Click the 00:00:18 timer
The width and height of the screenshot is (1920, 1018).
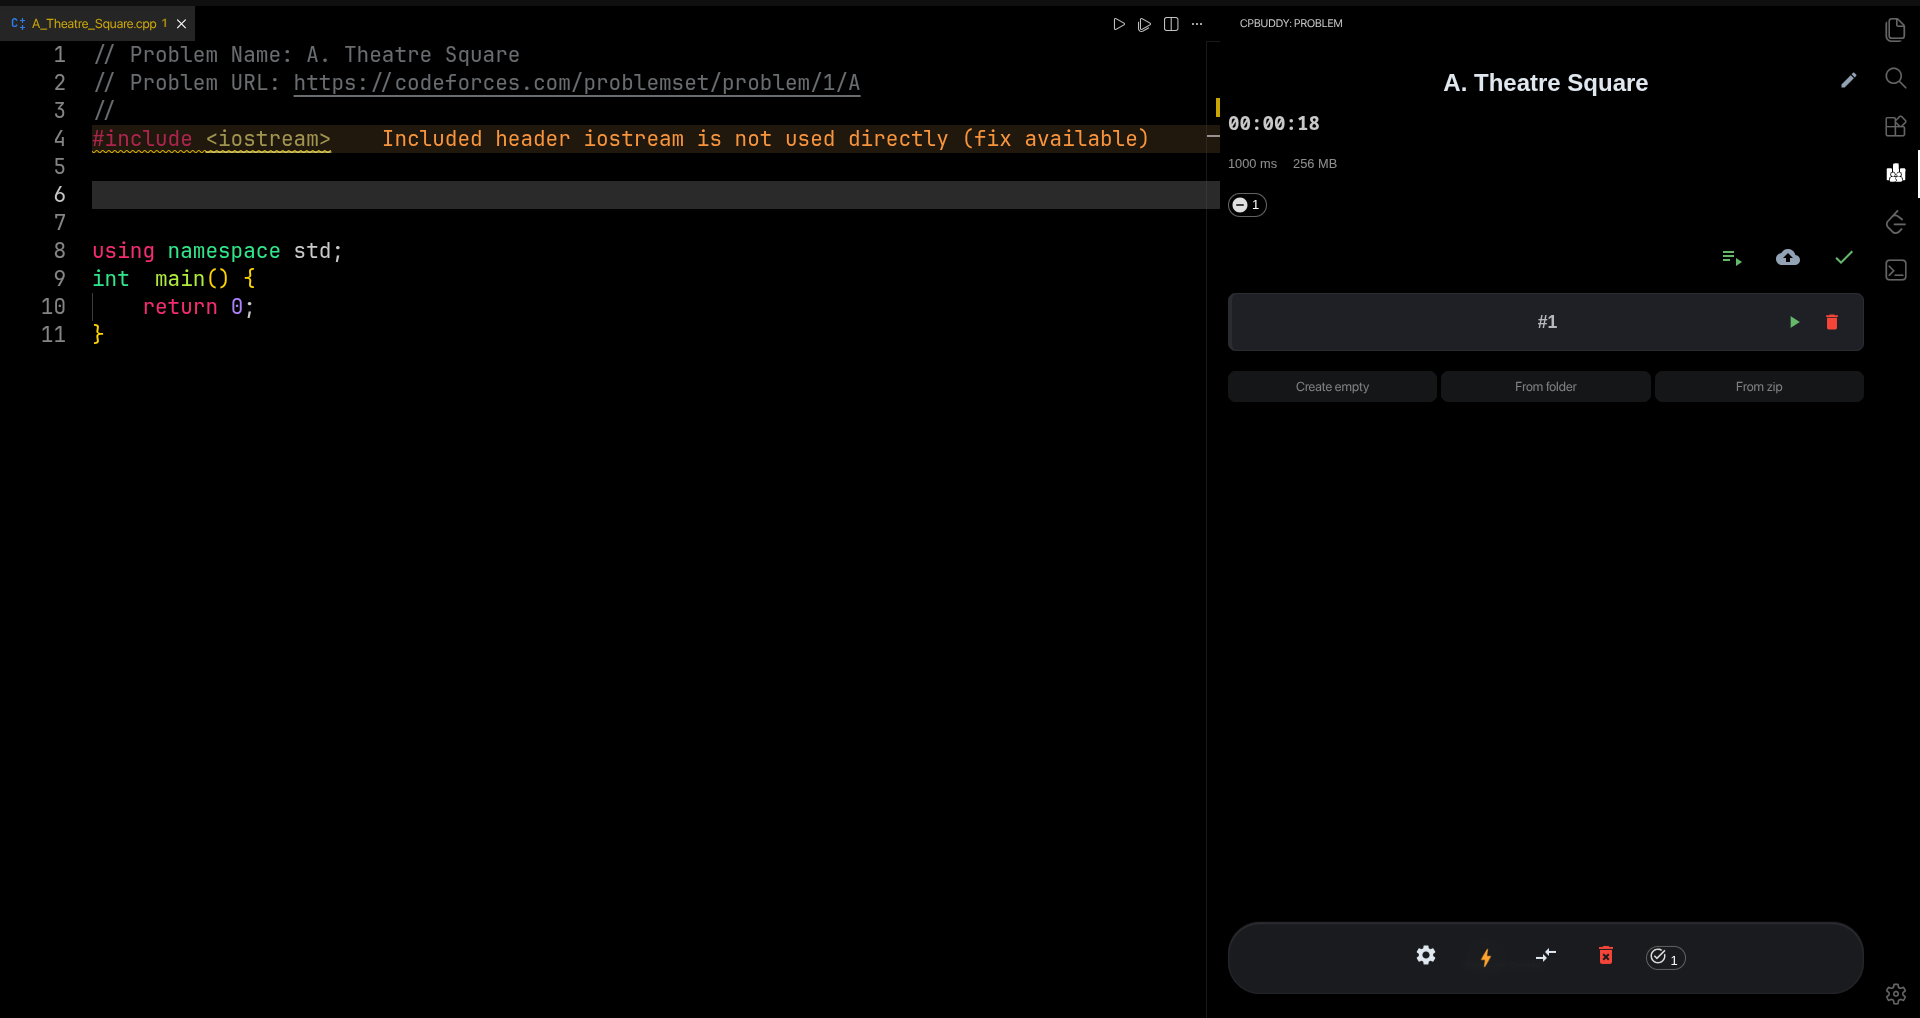point(1274,124)
